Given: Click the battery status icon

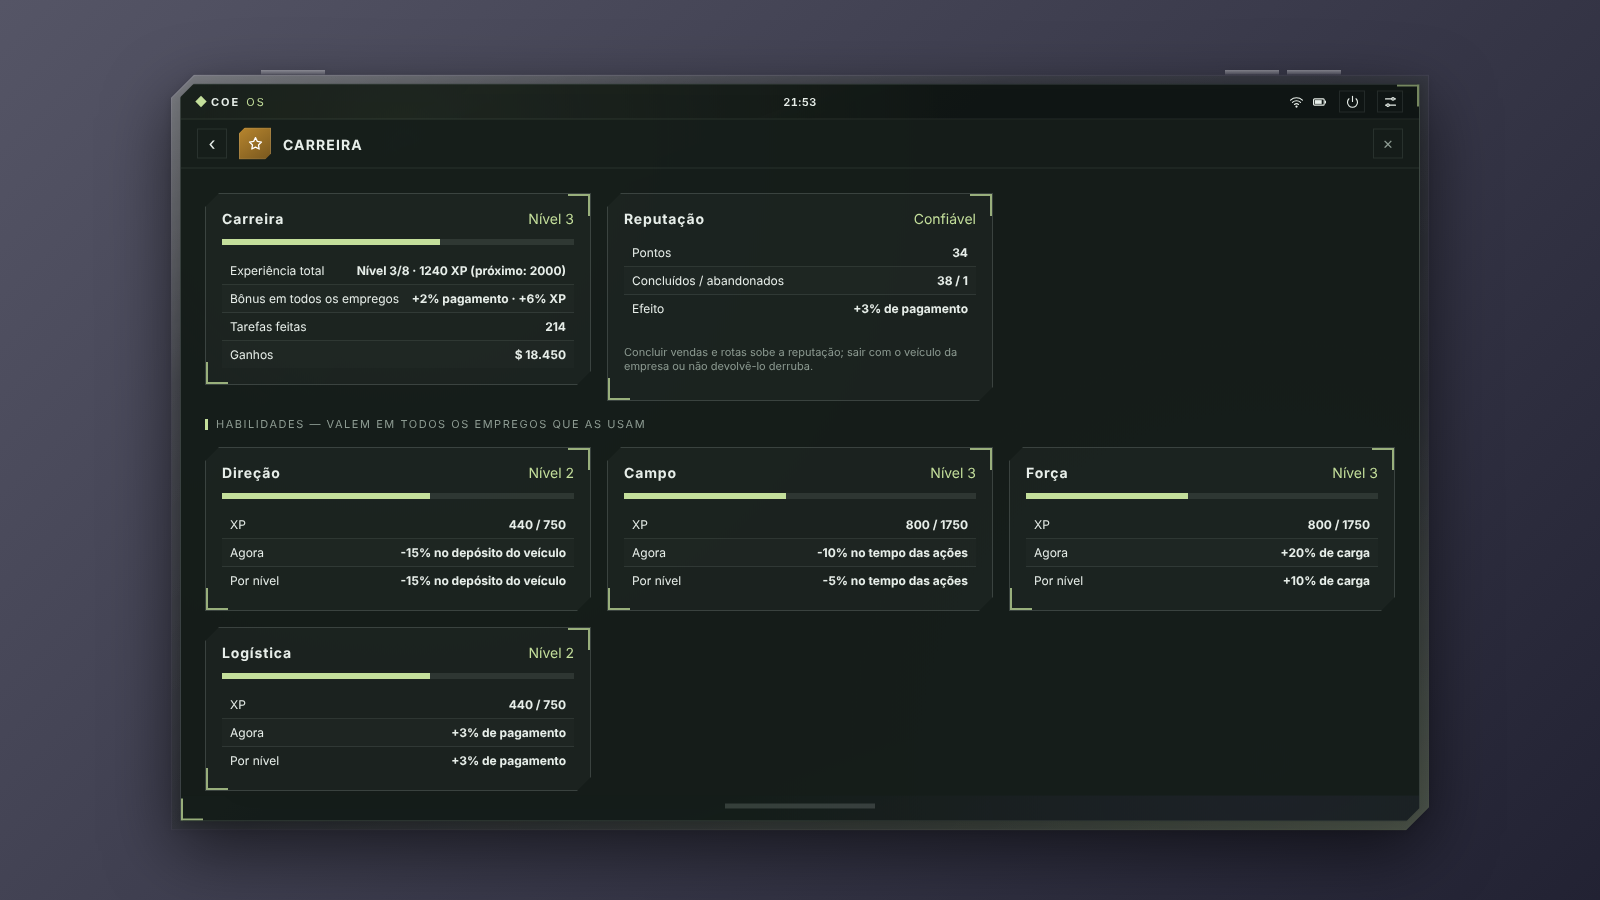Looking at the screenshot, I should (x=1319, y=102).
